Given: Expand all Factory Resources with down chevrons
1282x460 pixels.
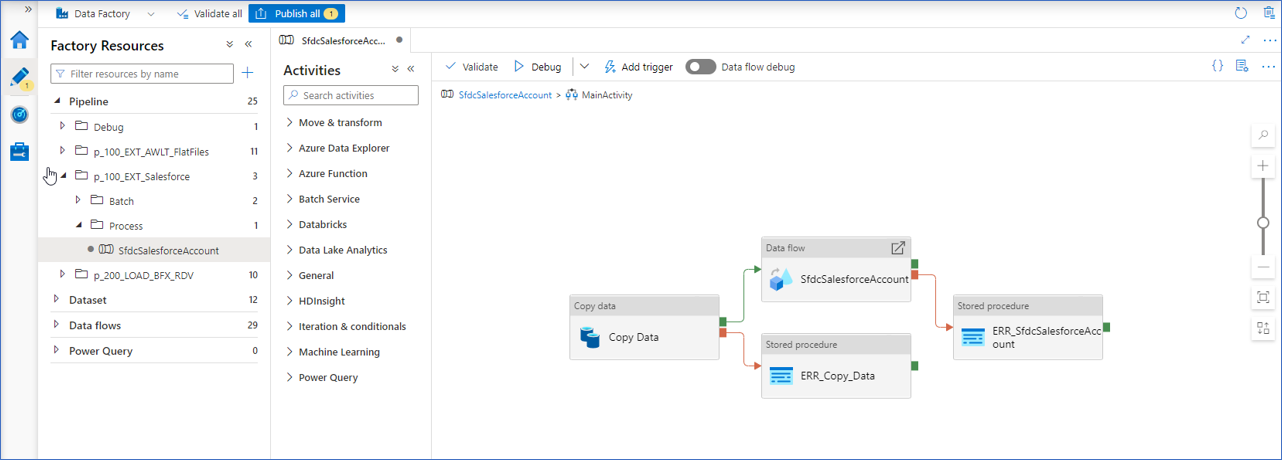Looking at the screenshot, I should click(x=230, y=45).
